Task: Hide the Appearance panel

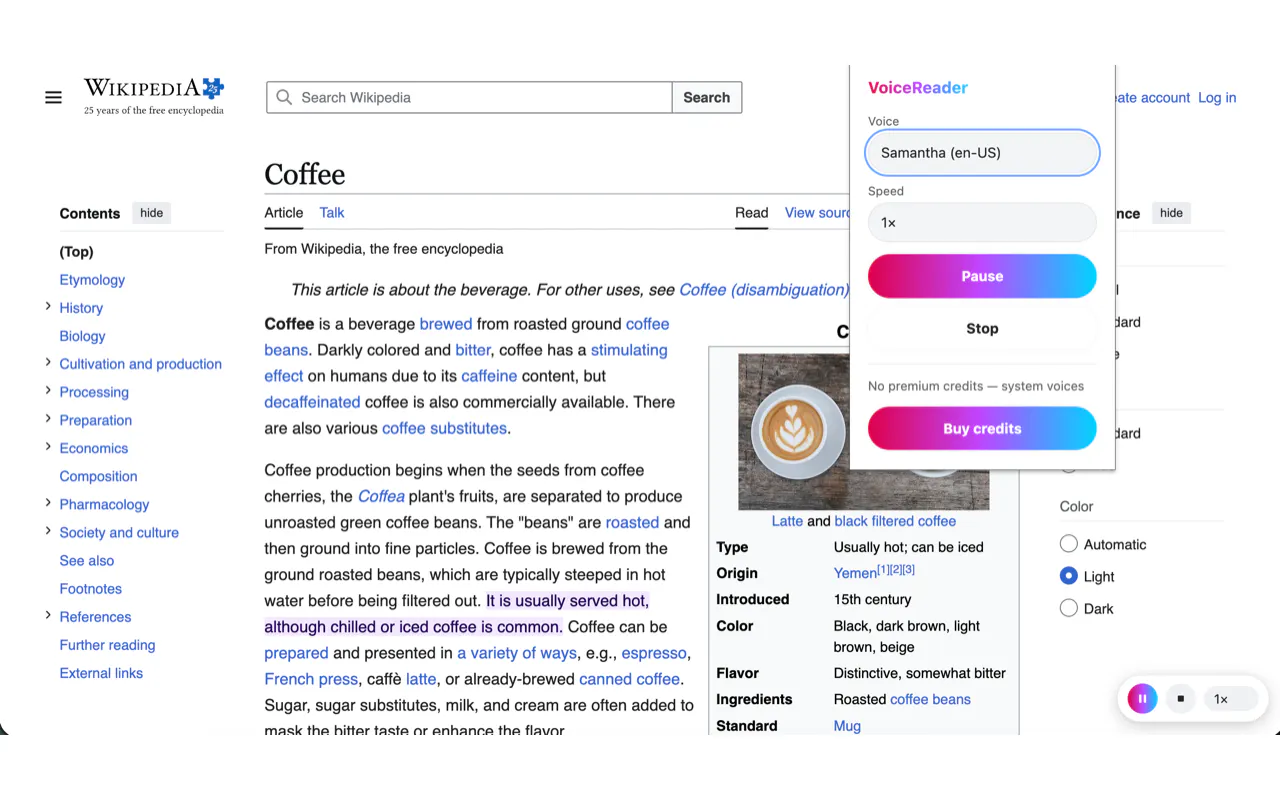Action: (x=1171, y=213)
